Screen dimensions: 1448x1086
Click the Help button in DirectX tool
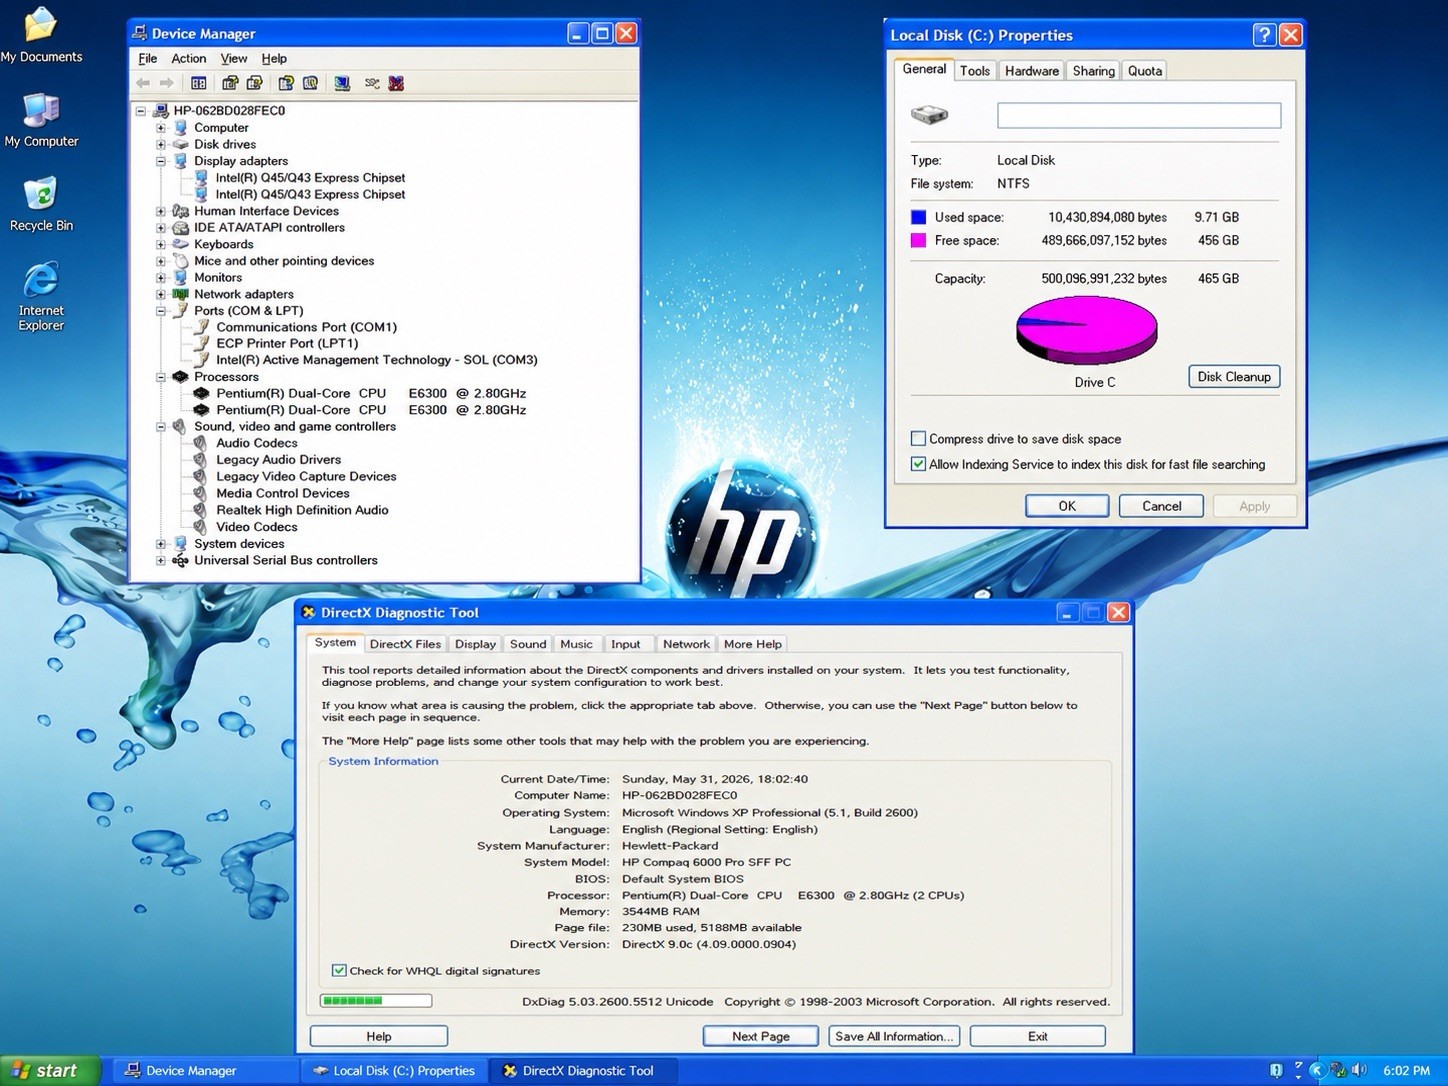(x=379, y=1036)
